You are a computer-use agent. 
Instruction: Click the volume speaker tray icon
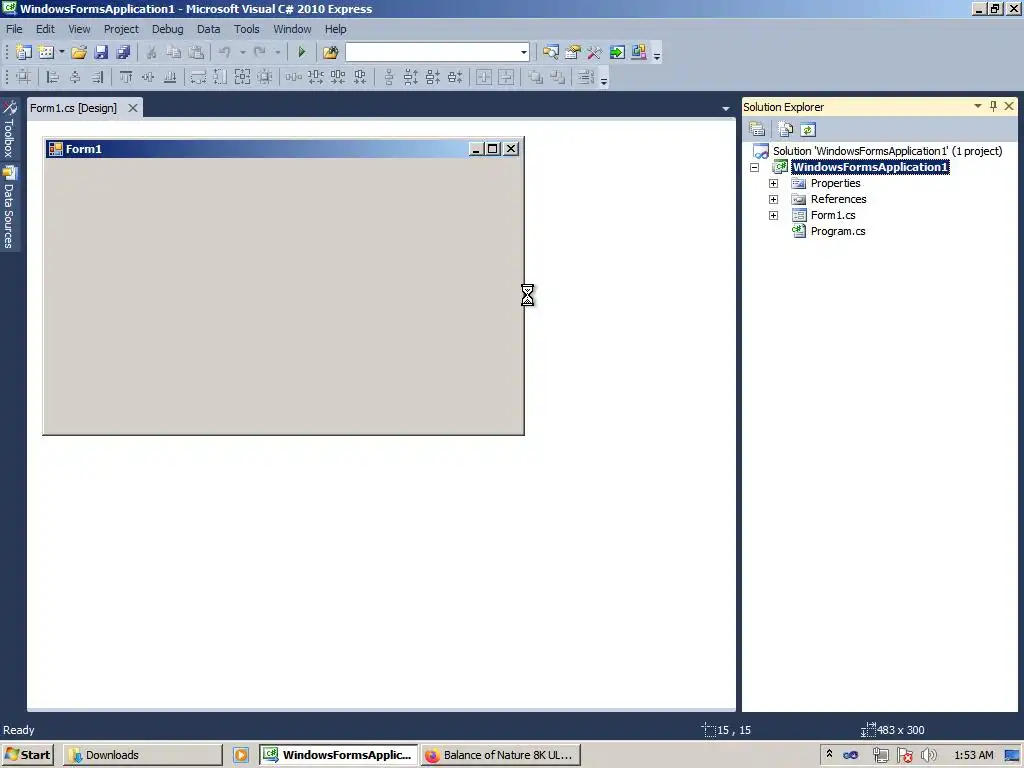point(928,756)
